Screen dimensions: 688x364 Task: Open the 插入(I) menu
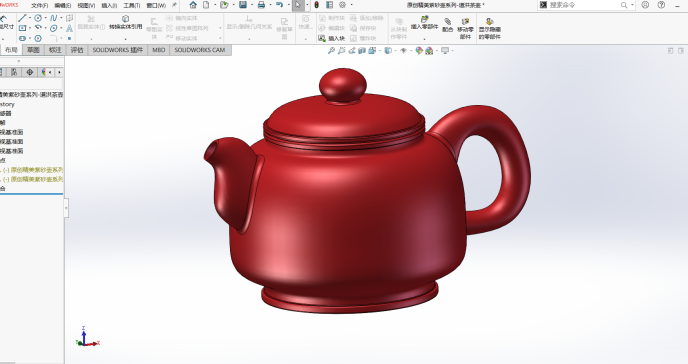tap(109, 5)
